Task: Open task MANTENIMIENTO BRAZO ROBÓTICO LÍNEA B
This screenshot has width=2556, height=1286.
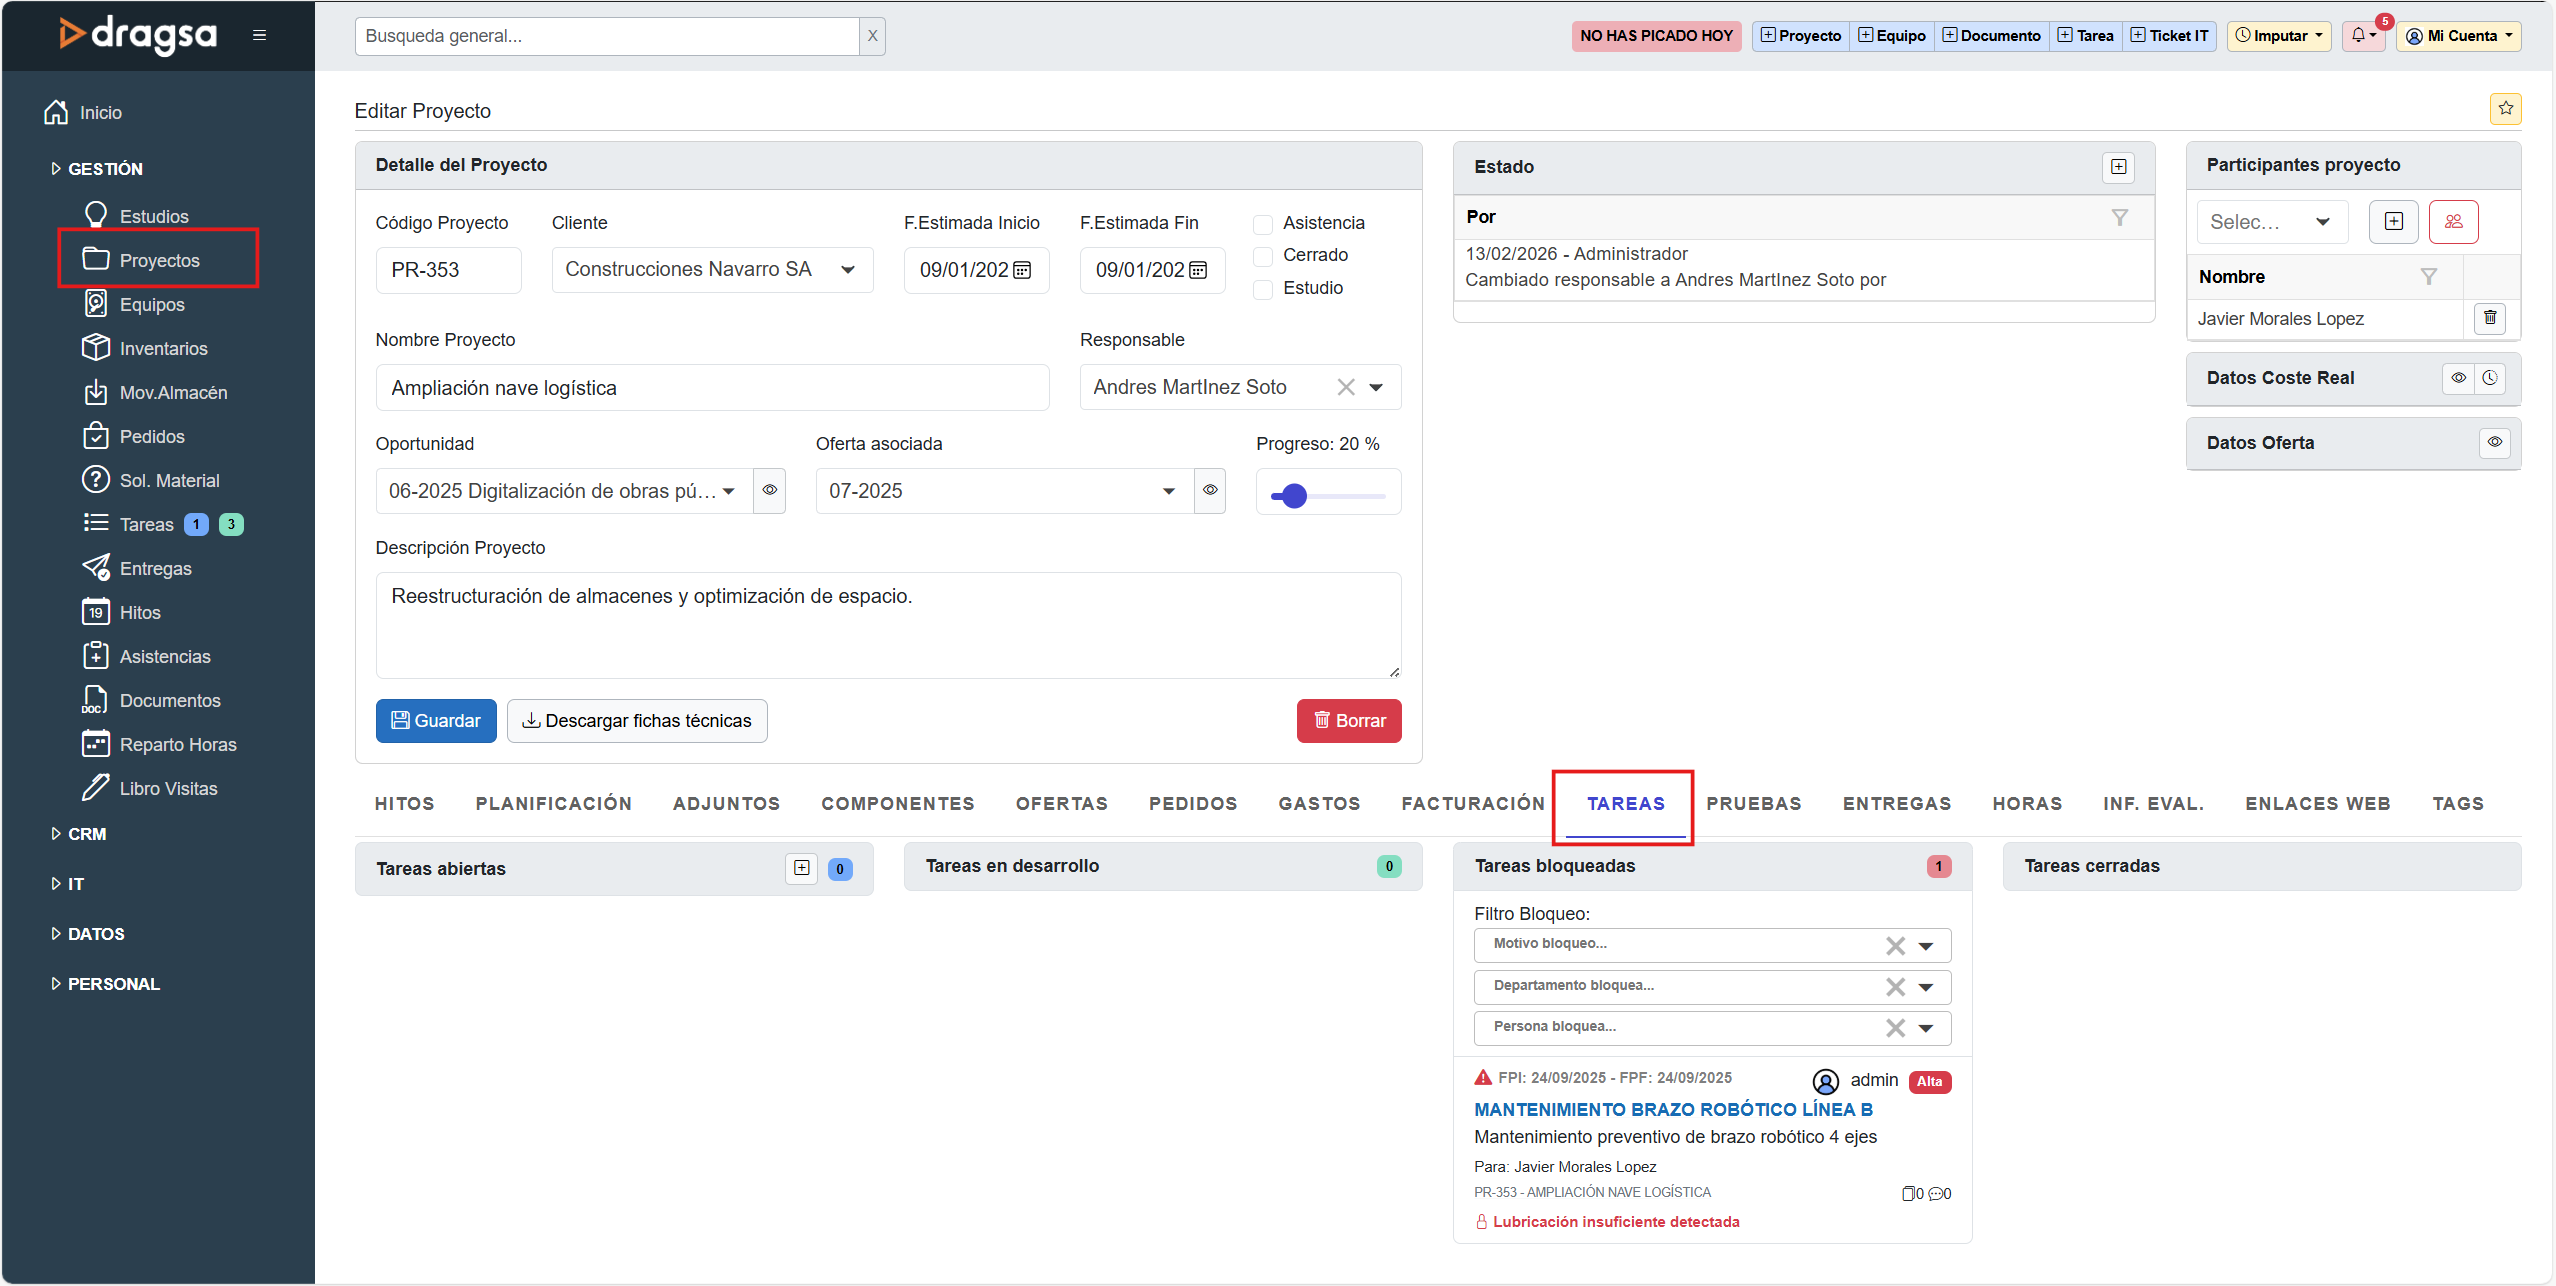Action: click(1672, 1110)
